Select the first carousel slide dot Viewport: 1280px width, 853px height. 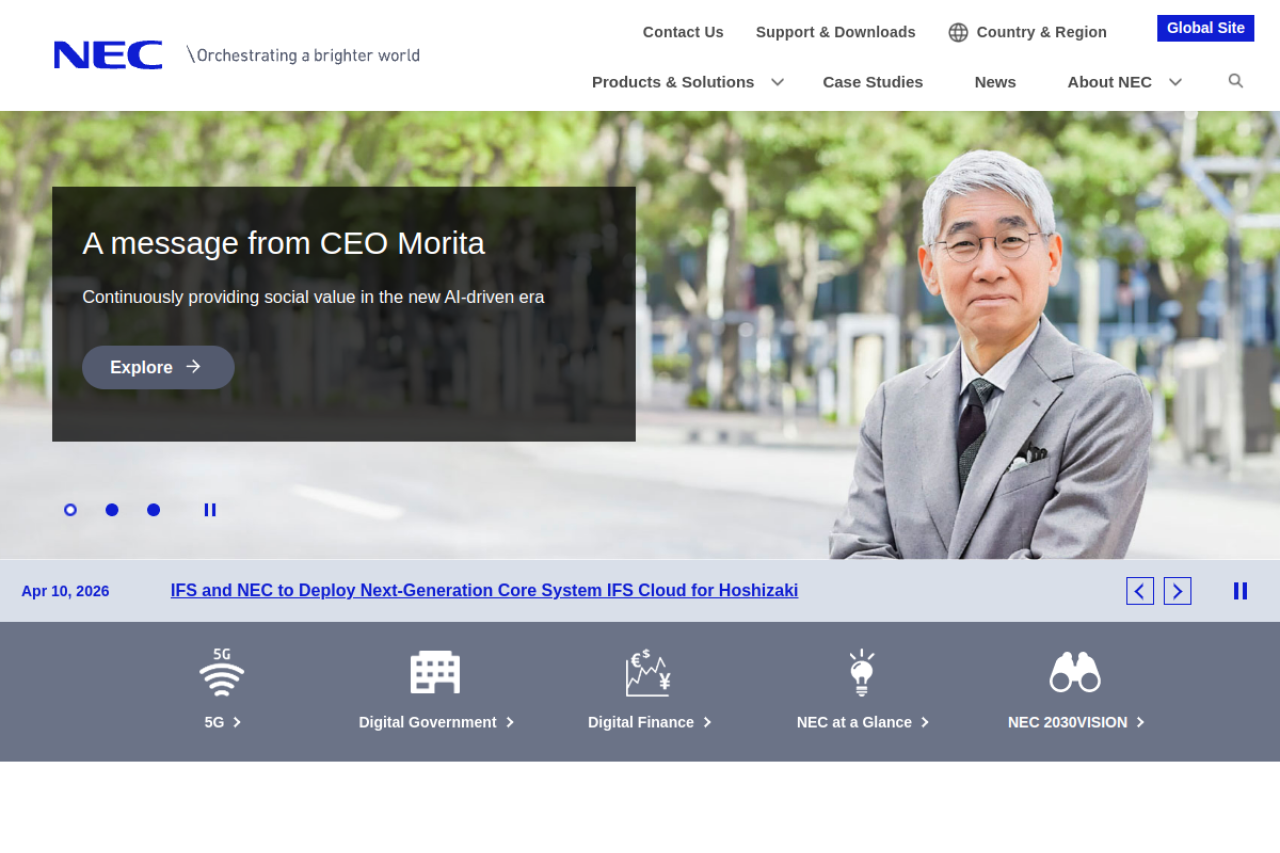pos(70,510)
